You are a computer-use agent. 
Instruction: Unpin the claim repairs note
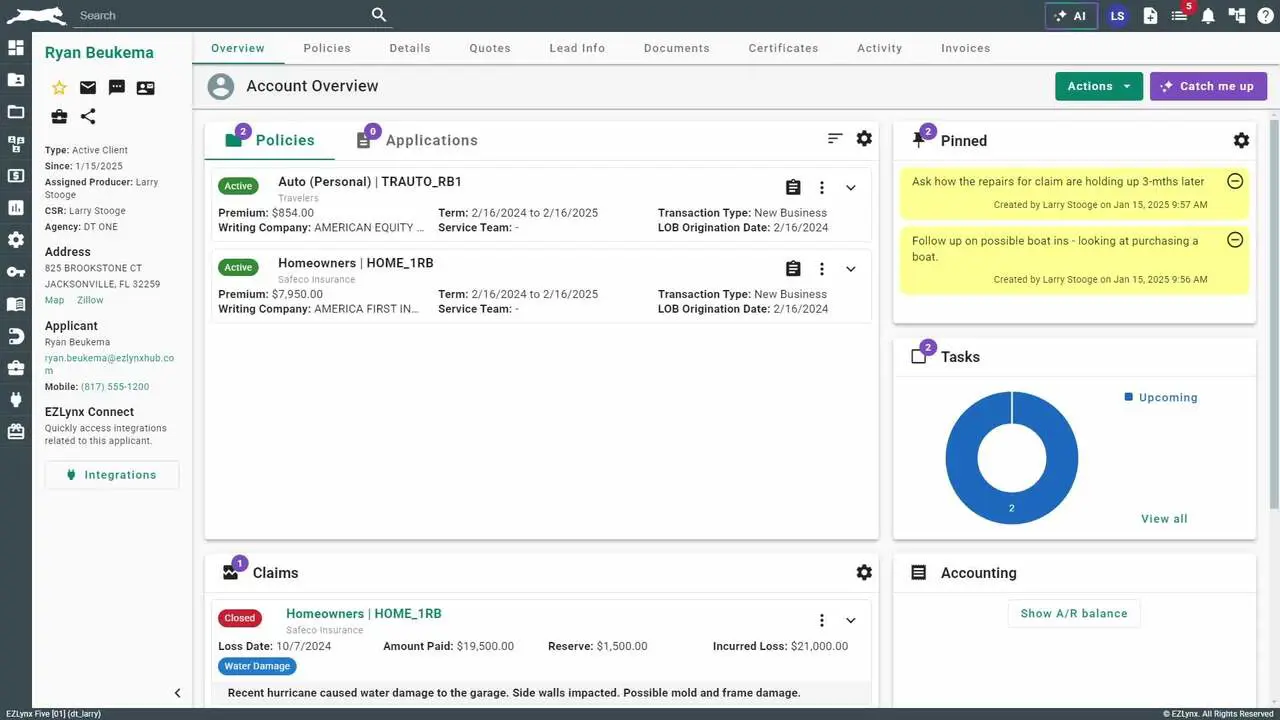click(1235, 181)
